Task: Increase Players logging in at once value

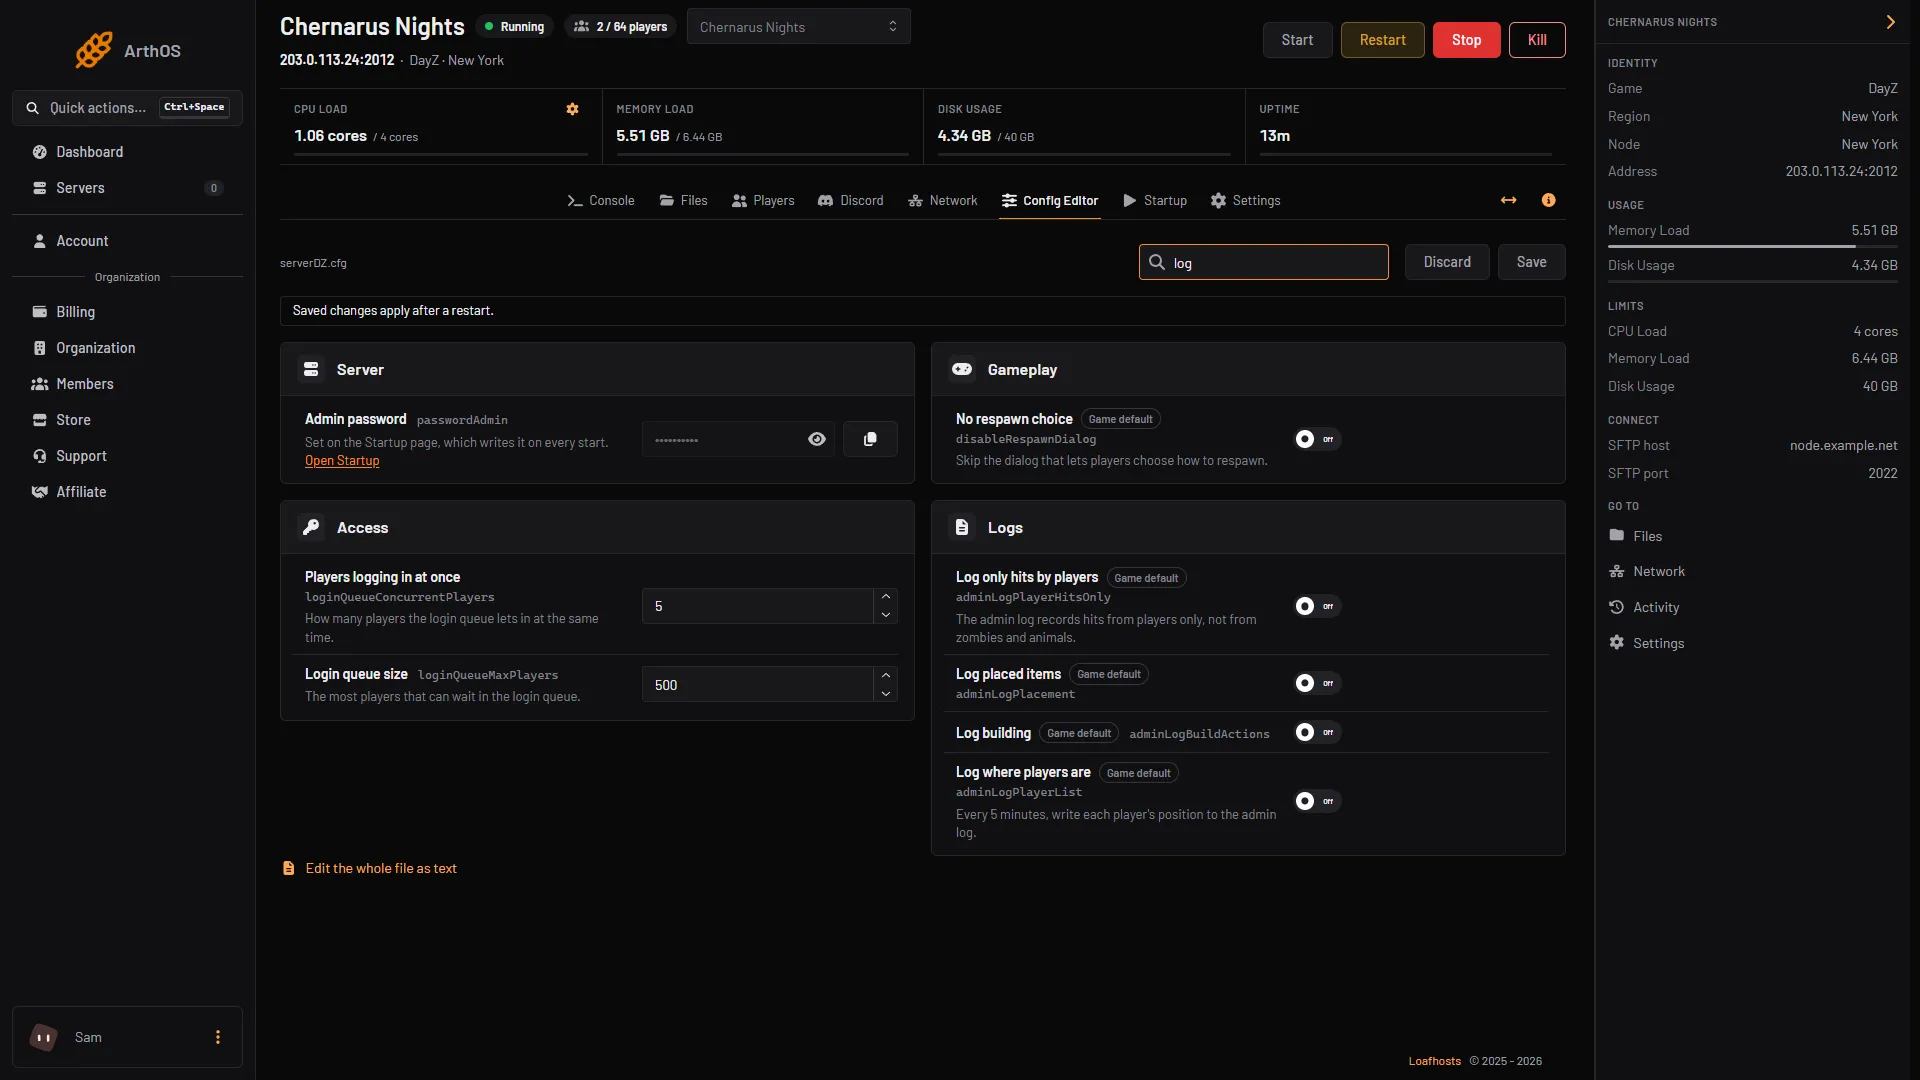Action: 886,597
